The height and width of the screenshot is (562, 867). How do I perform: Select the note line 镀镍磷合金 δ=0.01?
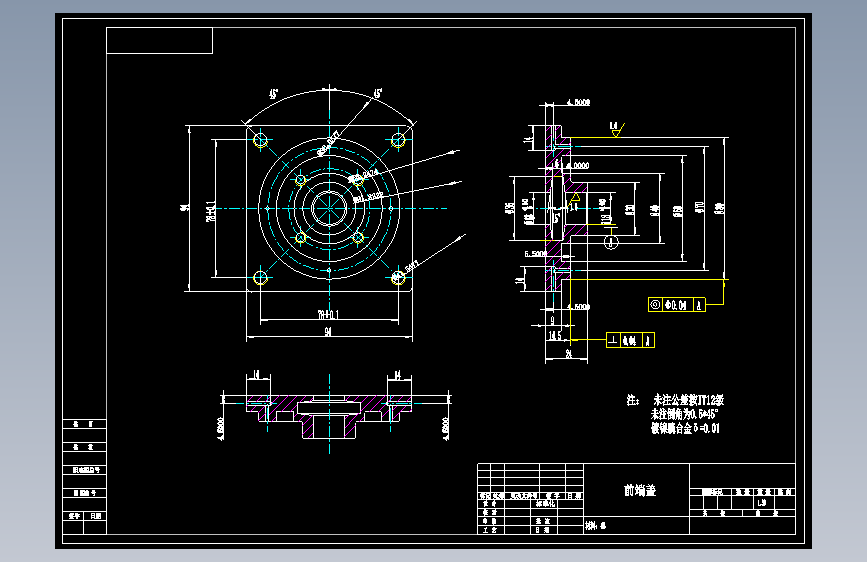(x=685, y=428)
